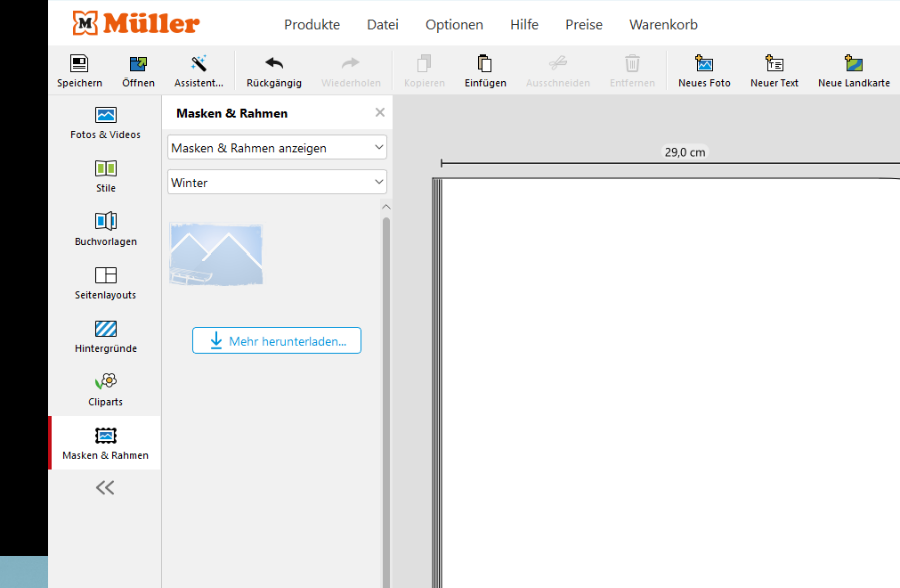Click Mehr herunterladen... button
The height and width of the screenshot is (588, 900).
(277, 341)
